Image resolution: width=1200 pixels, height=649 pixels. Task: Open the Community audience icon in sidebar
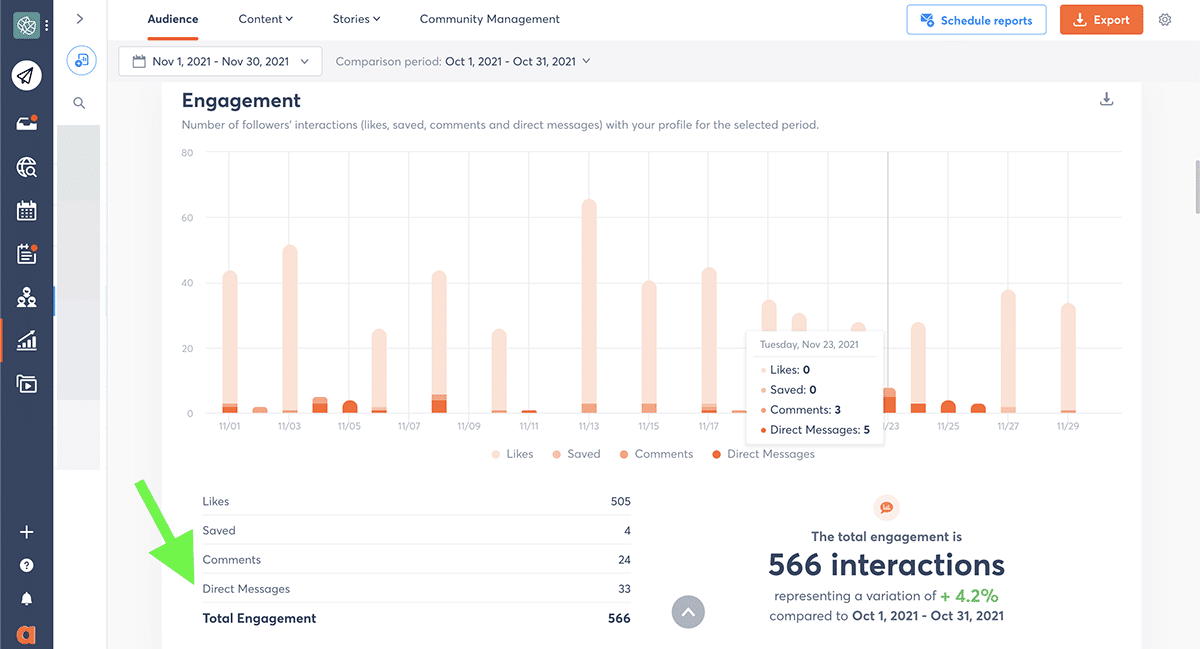[x=26, y=296]
